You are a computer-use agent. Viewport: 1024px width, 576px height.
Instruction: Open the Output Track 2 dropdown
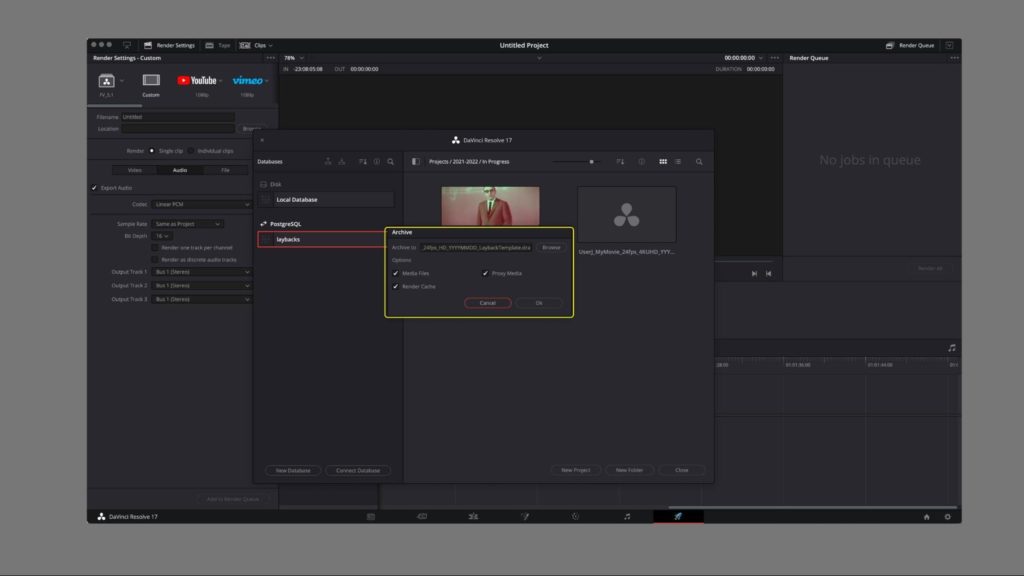coord(201,285)
